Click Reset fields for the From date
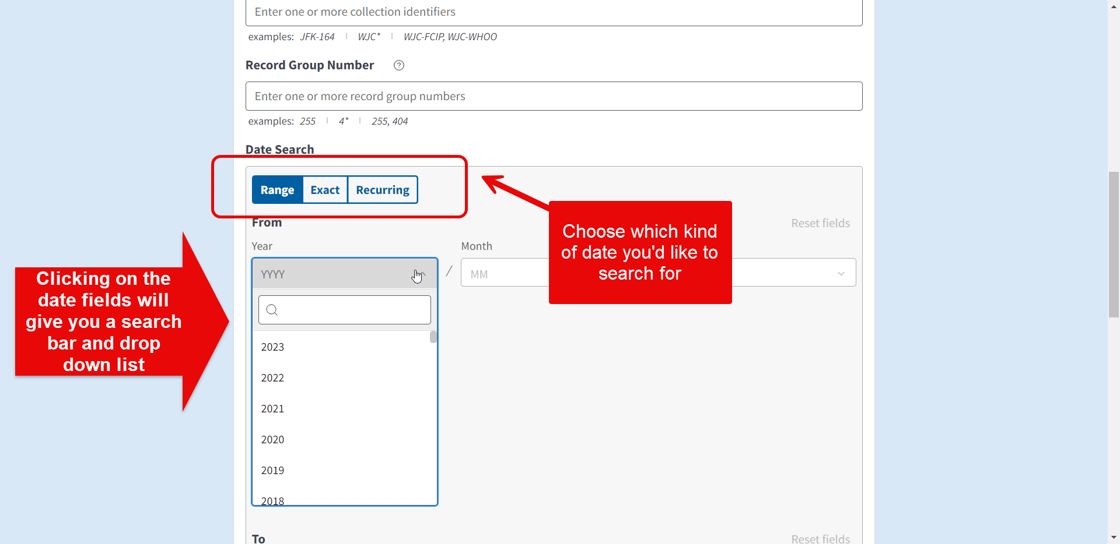This screenshot has width=1120, height=544. click(x=820, y=223)
